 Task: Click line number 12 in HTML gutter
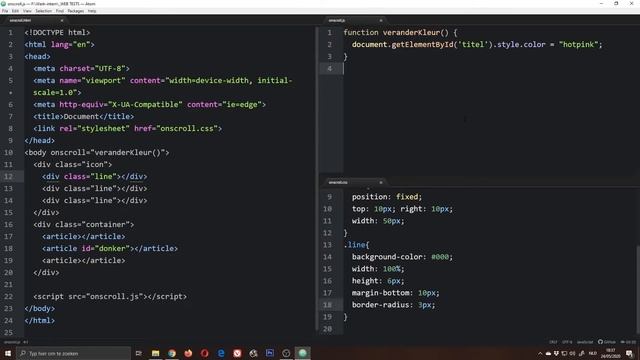click(8, 176)
